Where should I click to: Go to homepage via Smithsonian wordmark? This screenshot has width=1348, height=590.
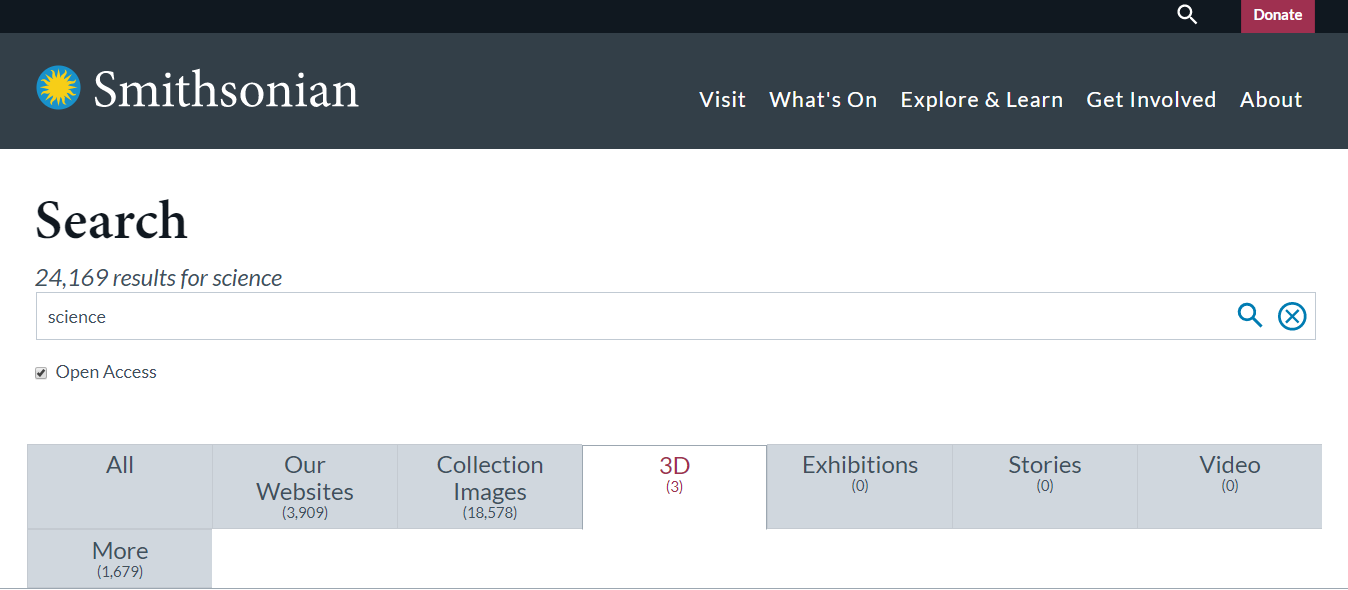click(x=226, y=90)
